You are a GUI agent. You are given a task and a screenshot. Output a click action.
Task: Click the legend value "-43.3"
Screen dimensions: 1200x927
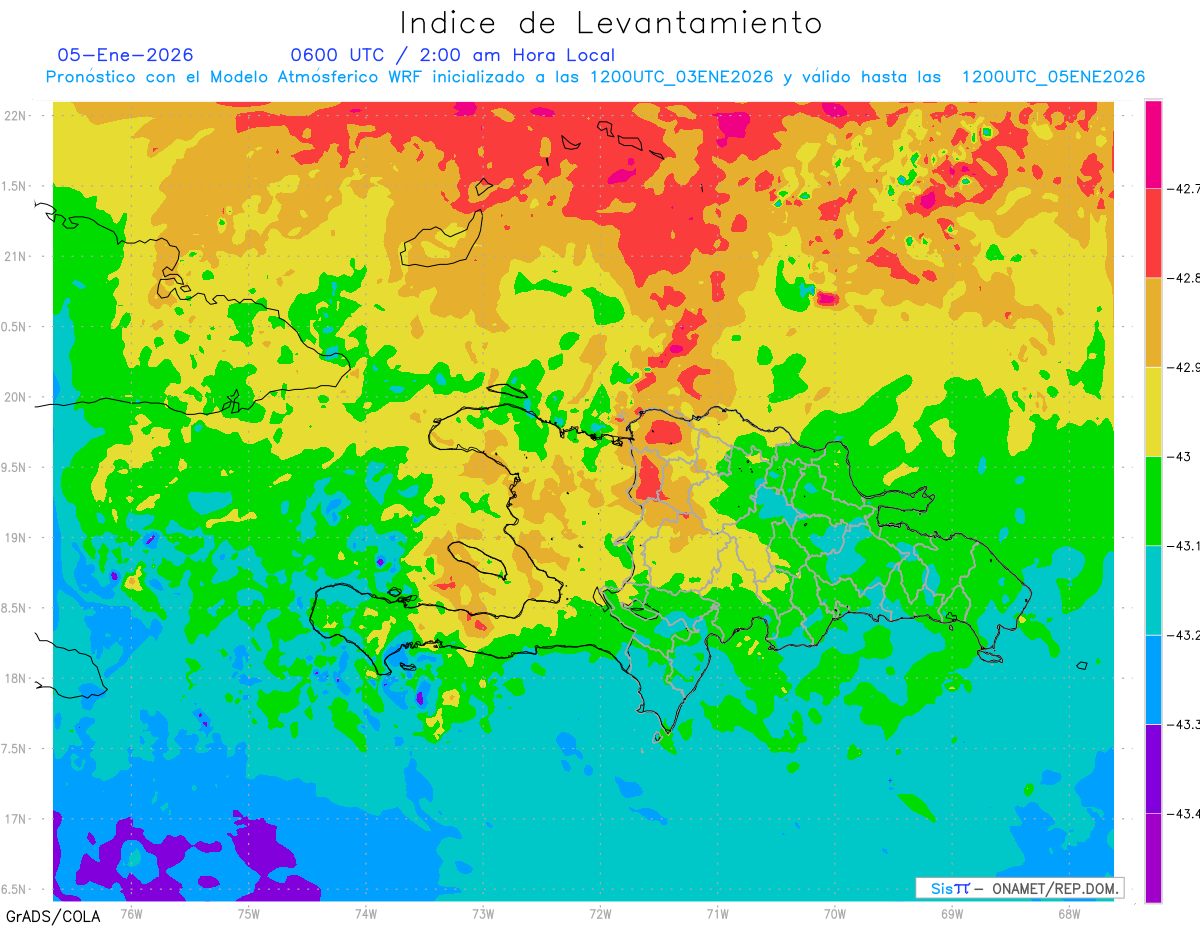[x=1185, y=724]
